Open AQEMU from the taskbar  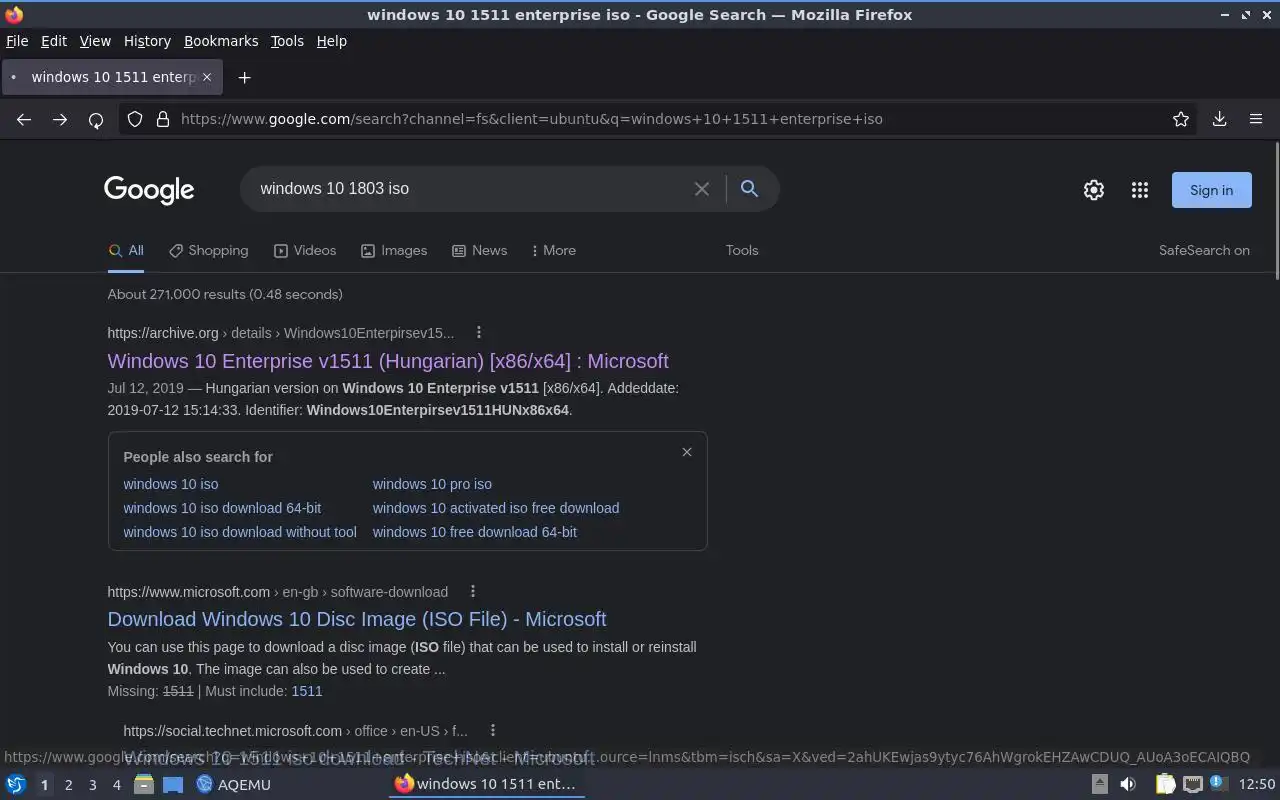tap(234, 785)
